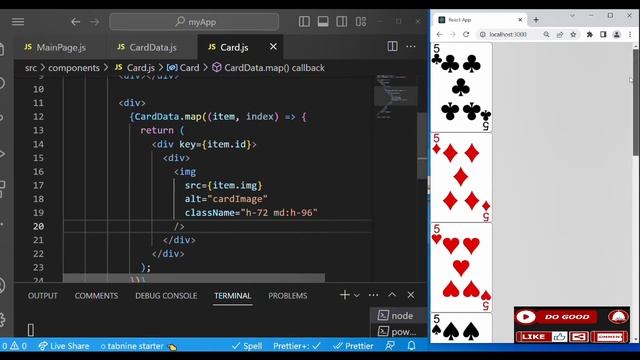
Task: Open the terminal panel more actions ellipsis
Action: (x=373, y=295)
